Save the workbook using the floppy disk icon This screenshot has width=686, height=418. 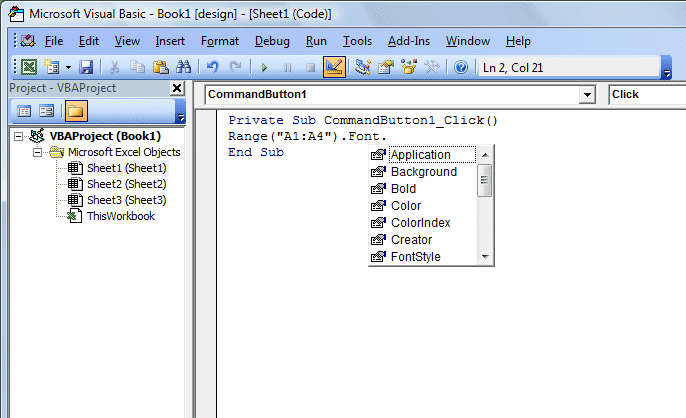[86, 67]
